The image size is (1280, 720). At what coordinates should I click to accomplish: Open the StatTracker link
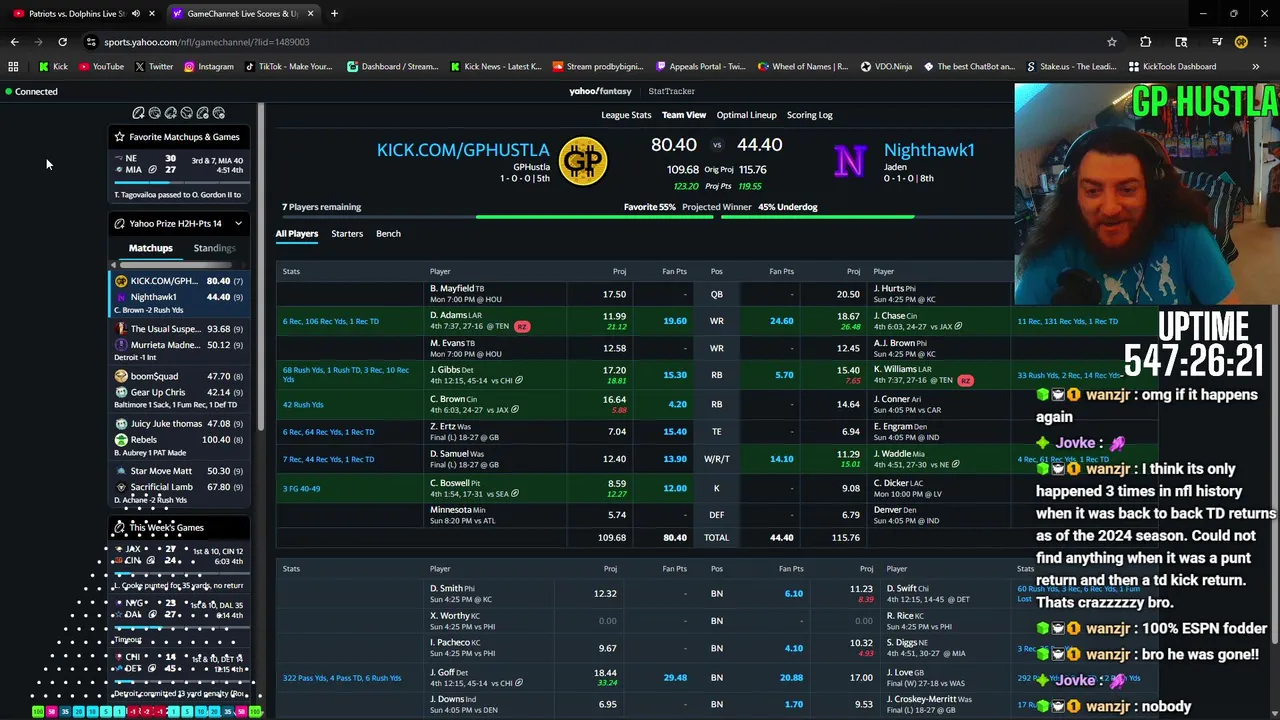tap(671, 91)
